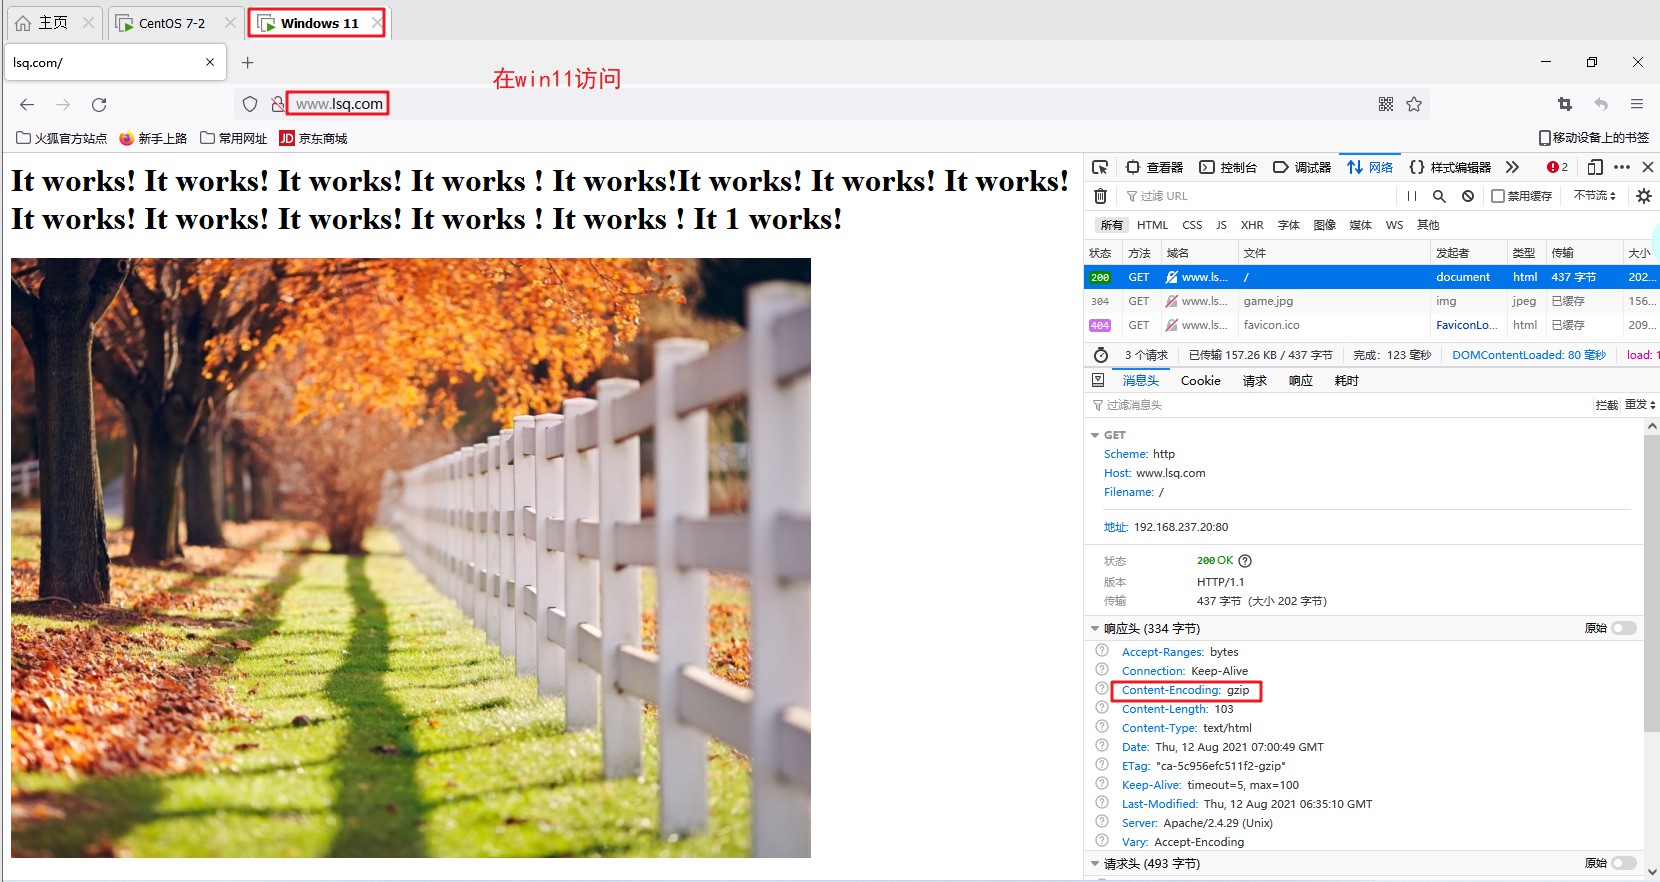Open help for Content-Encoding header
The height and width of the screenshot is (882, 1660).
(1102, 689)
